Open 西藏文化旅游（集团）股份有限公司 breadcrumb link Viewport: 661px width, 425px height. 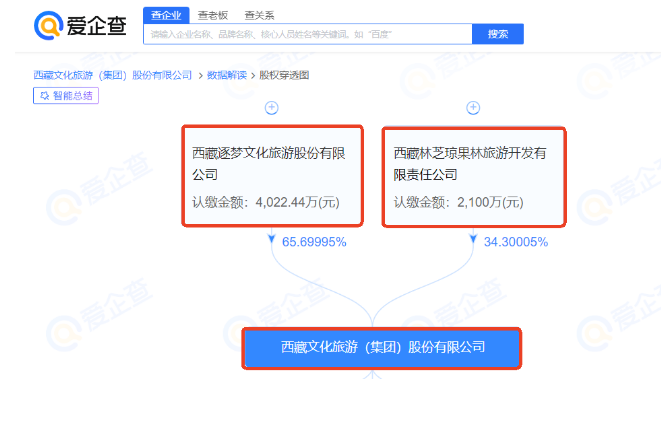(113, 75)
